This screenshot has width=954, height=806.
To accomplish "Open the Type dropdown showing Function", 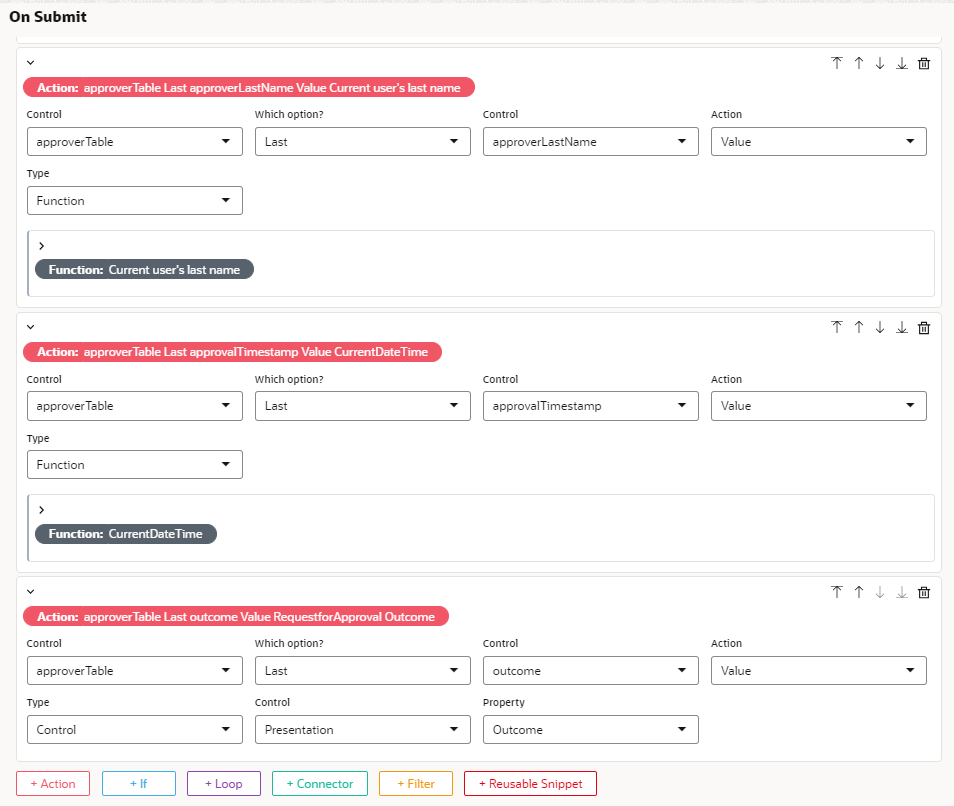I will 134,200.
